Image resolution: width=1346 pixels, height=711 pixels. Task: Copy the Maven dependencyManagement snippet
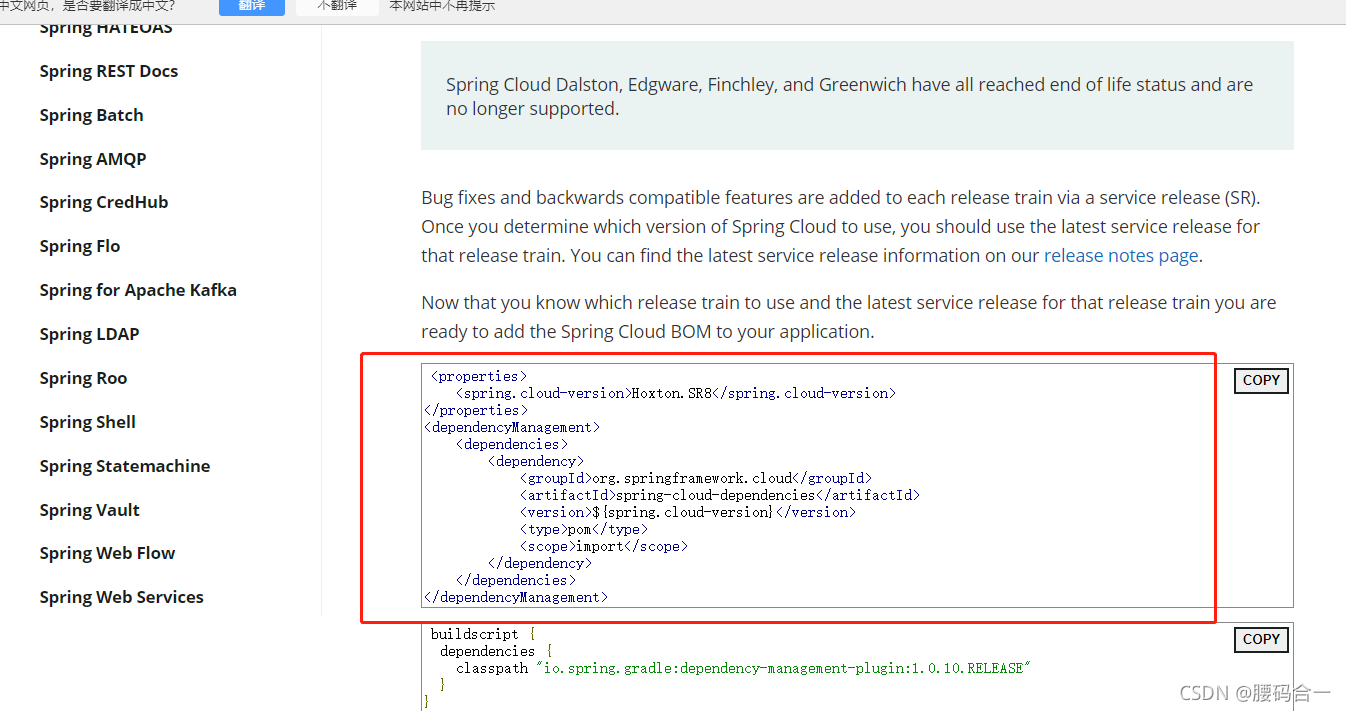[1261, 380]
